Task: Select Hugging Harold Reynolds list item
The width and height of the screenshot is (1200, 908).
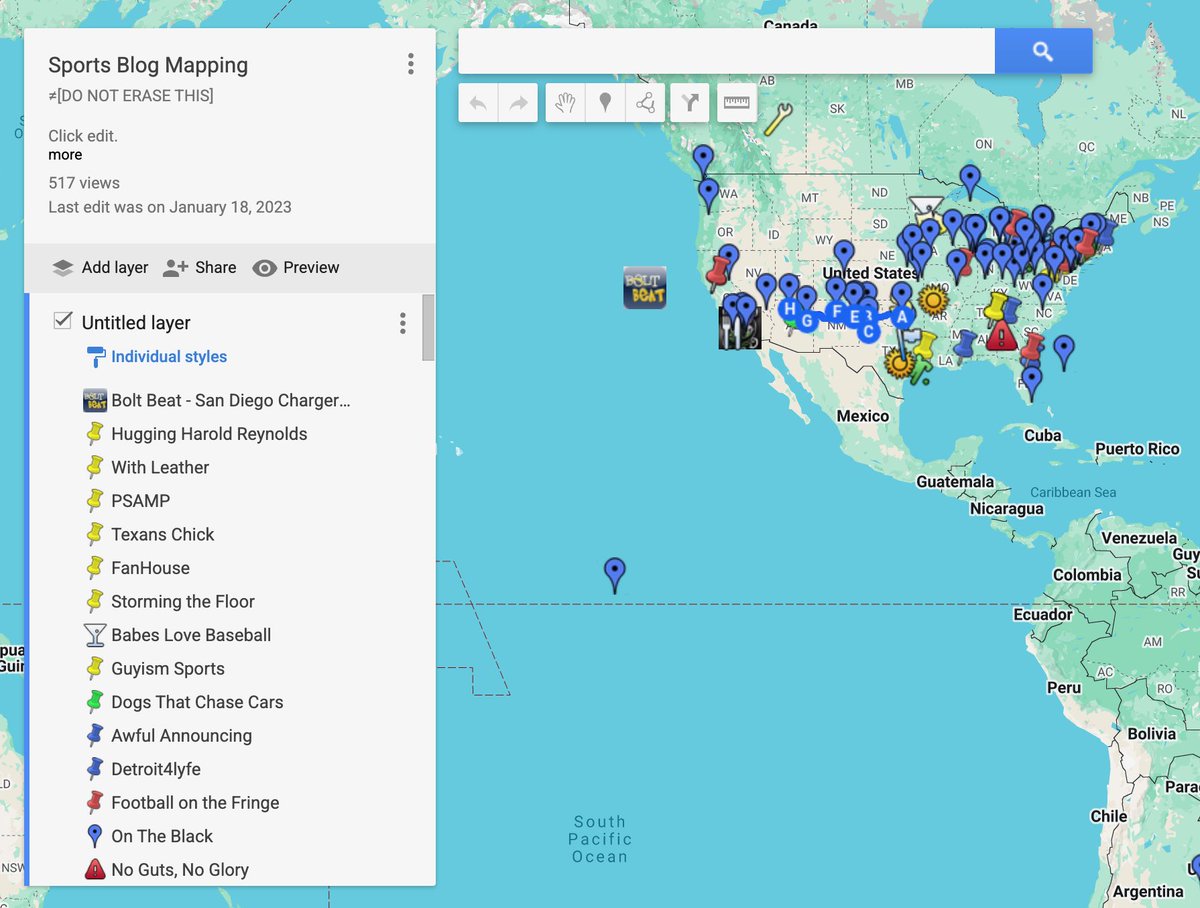Action: point(209,434)
